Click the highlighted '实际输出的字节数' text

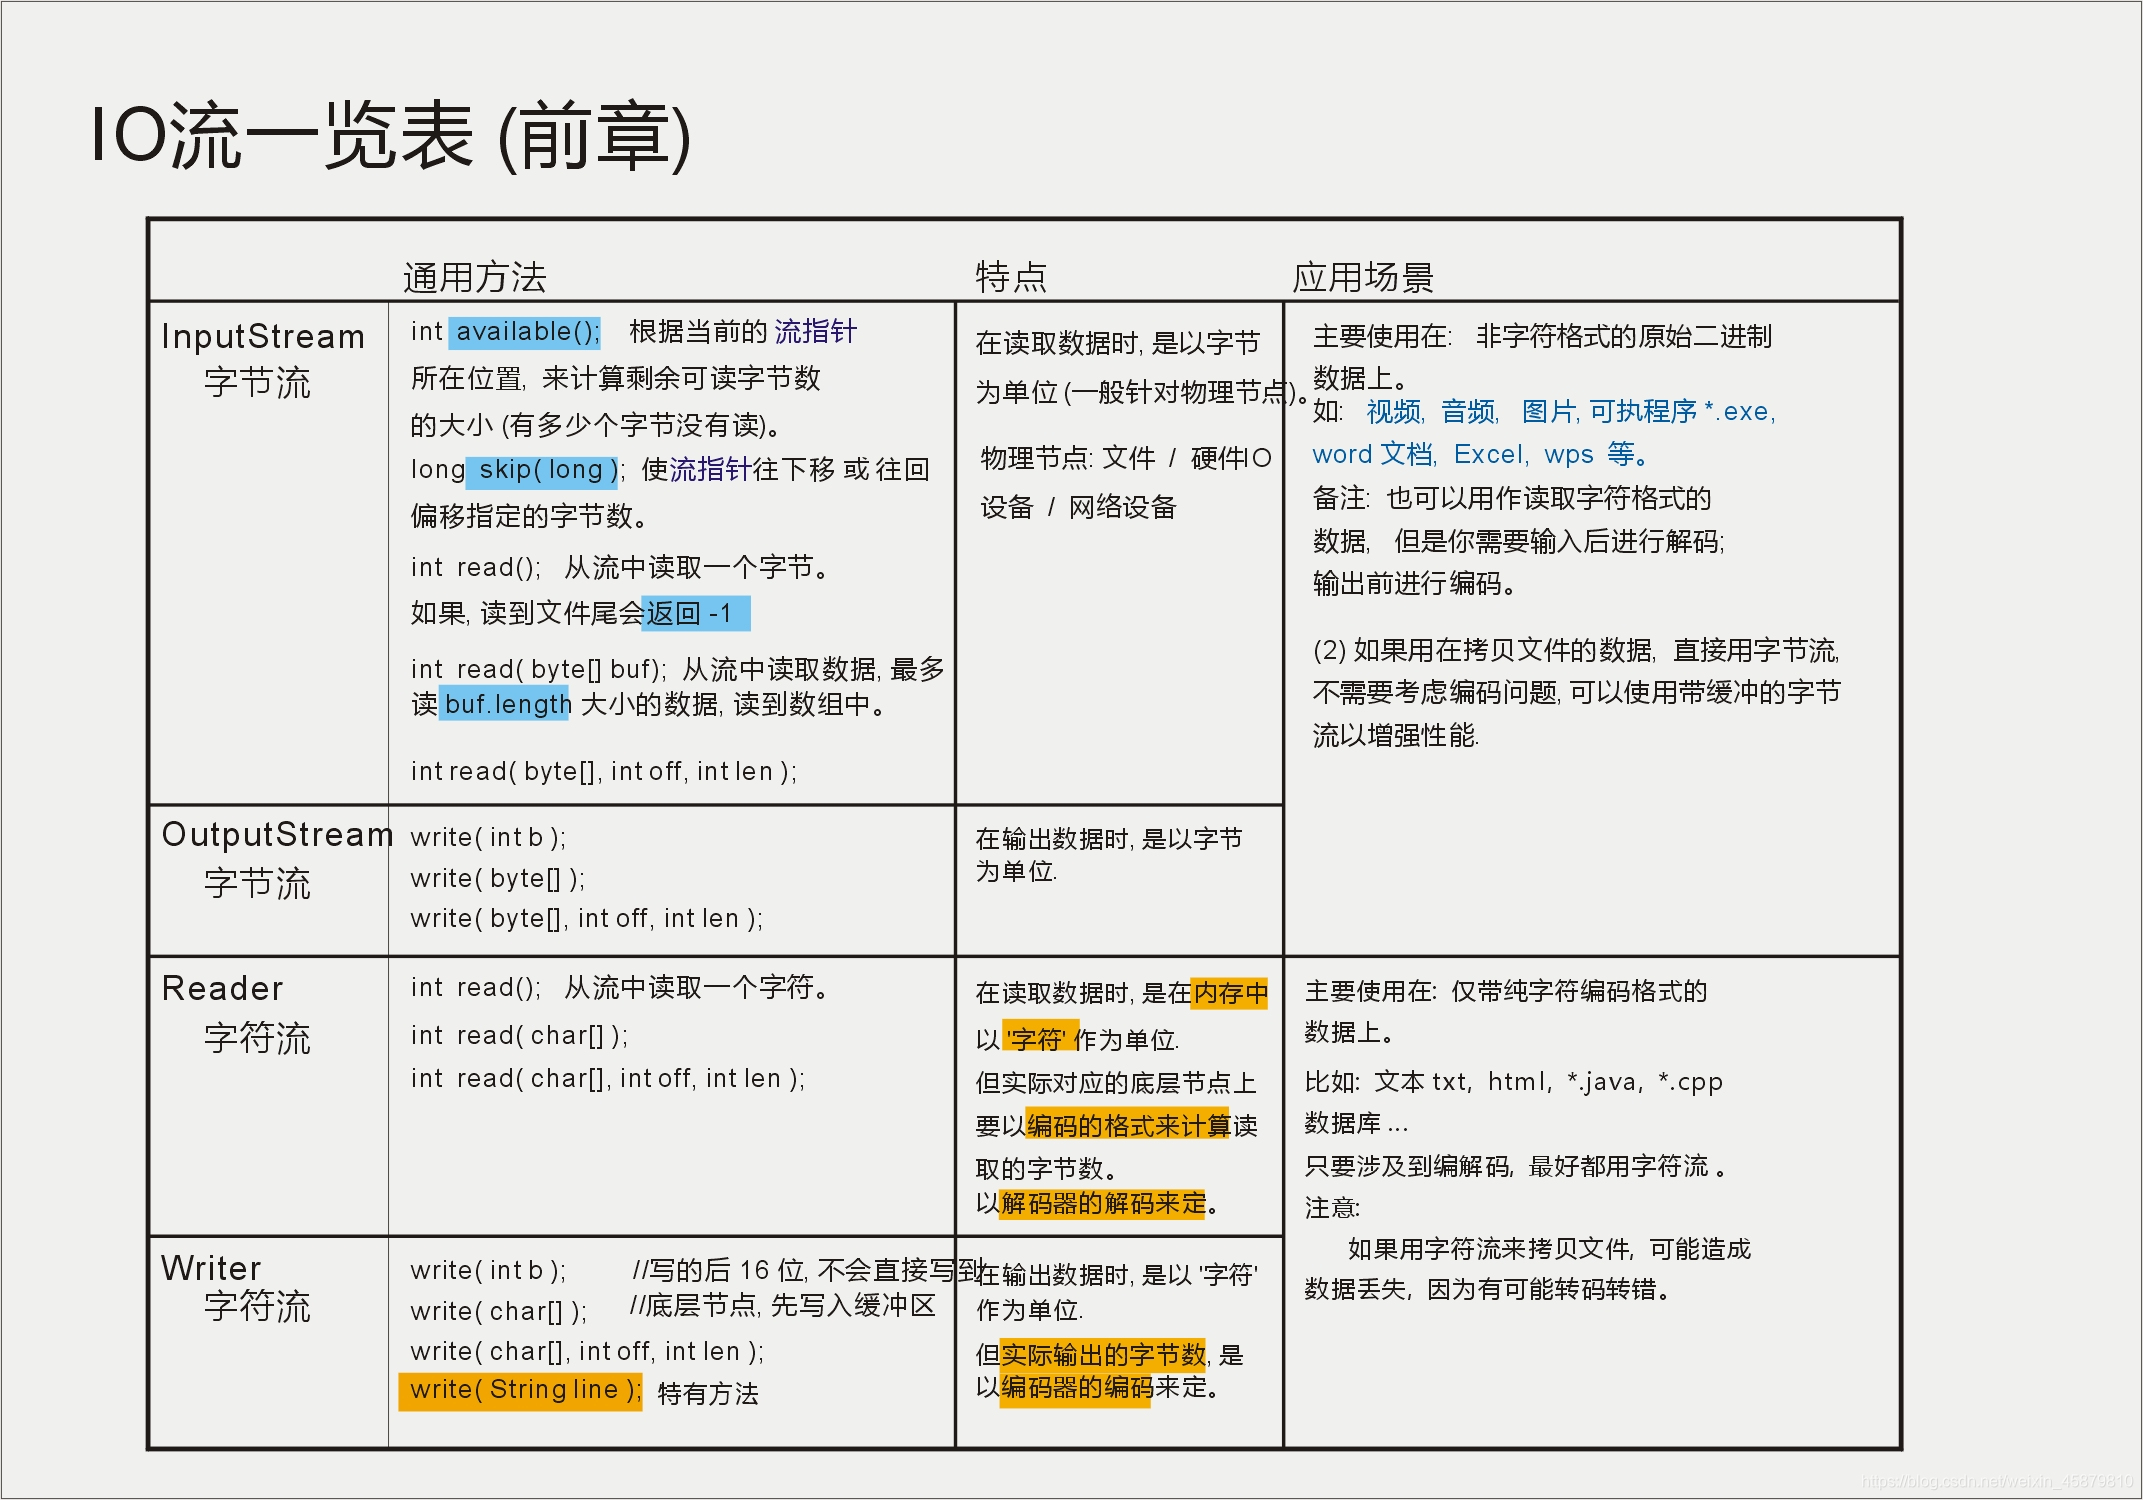click(1103, 1355)
